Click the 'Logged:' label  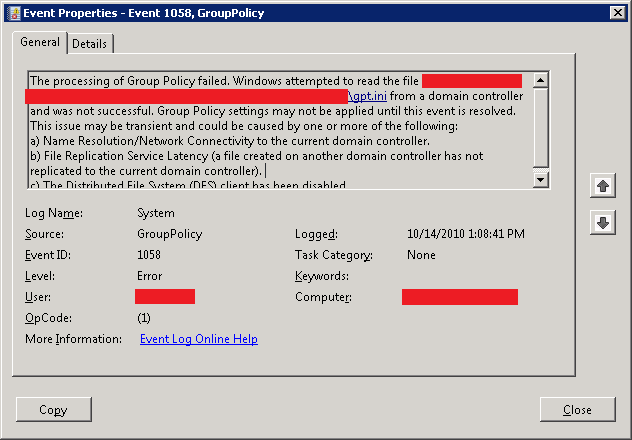pos(316,234)
